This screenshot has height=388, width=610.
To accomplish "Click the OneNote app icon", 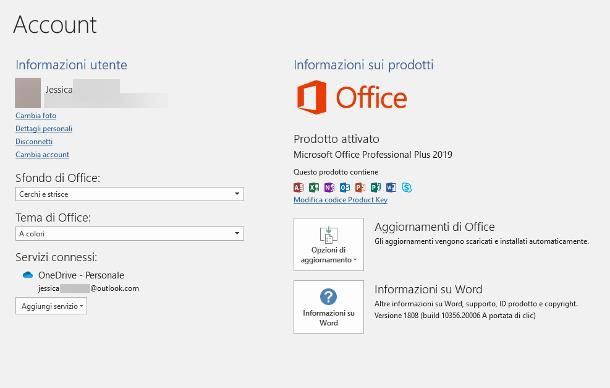I will (x=329, y=187).
